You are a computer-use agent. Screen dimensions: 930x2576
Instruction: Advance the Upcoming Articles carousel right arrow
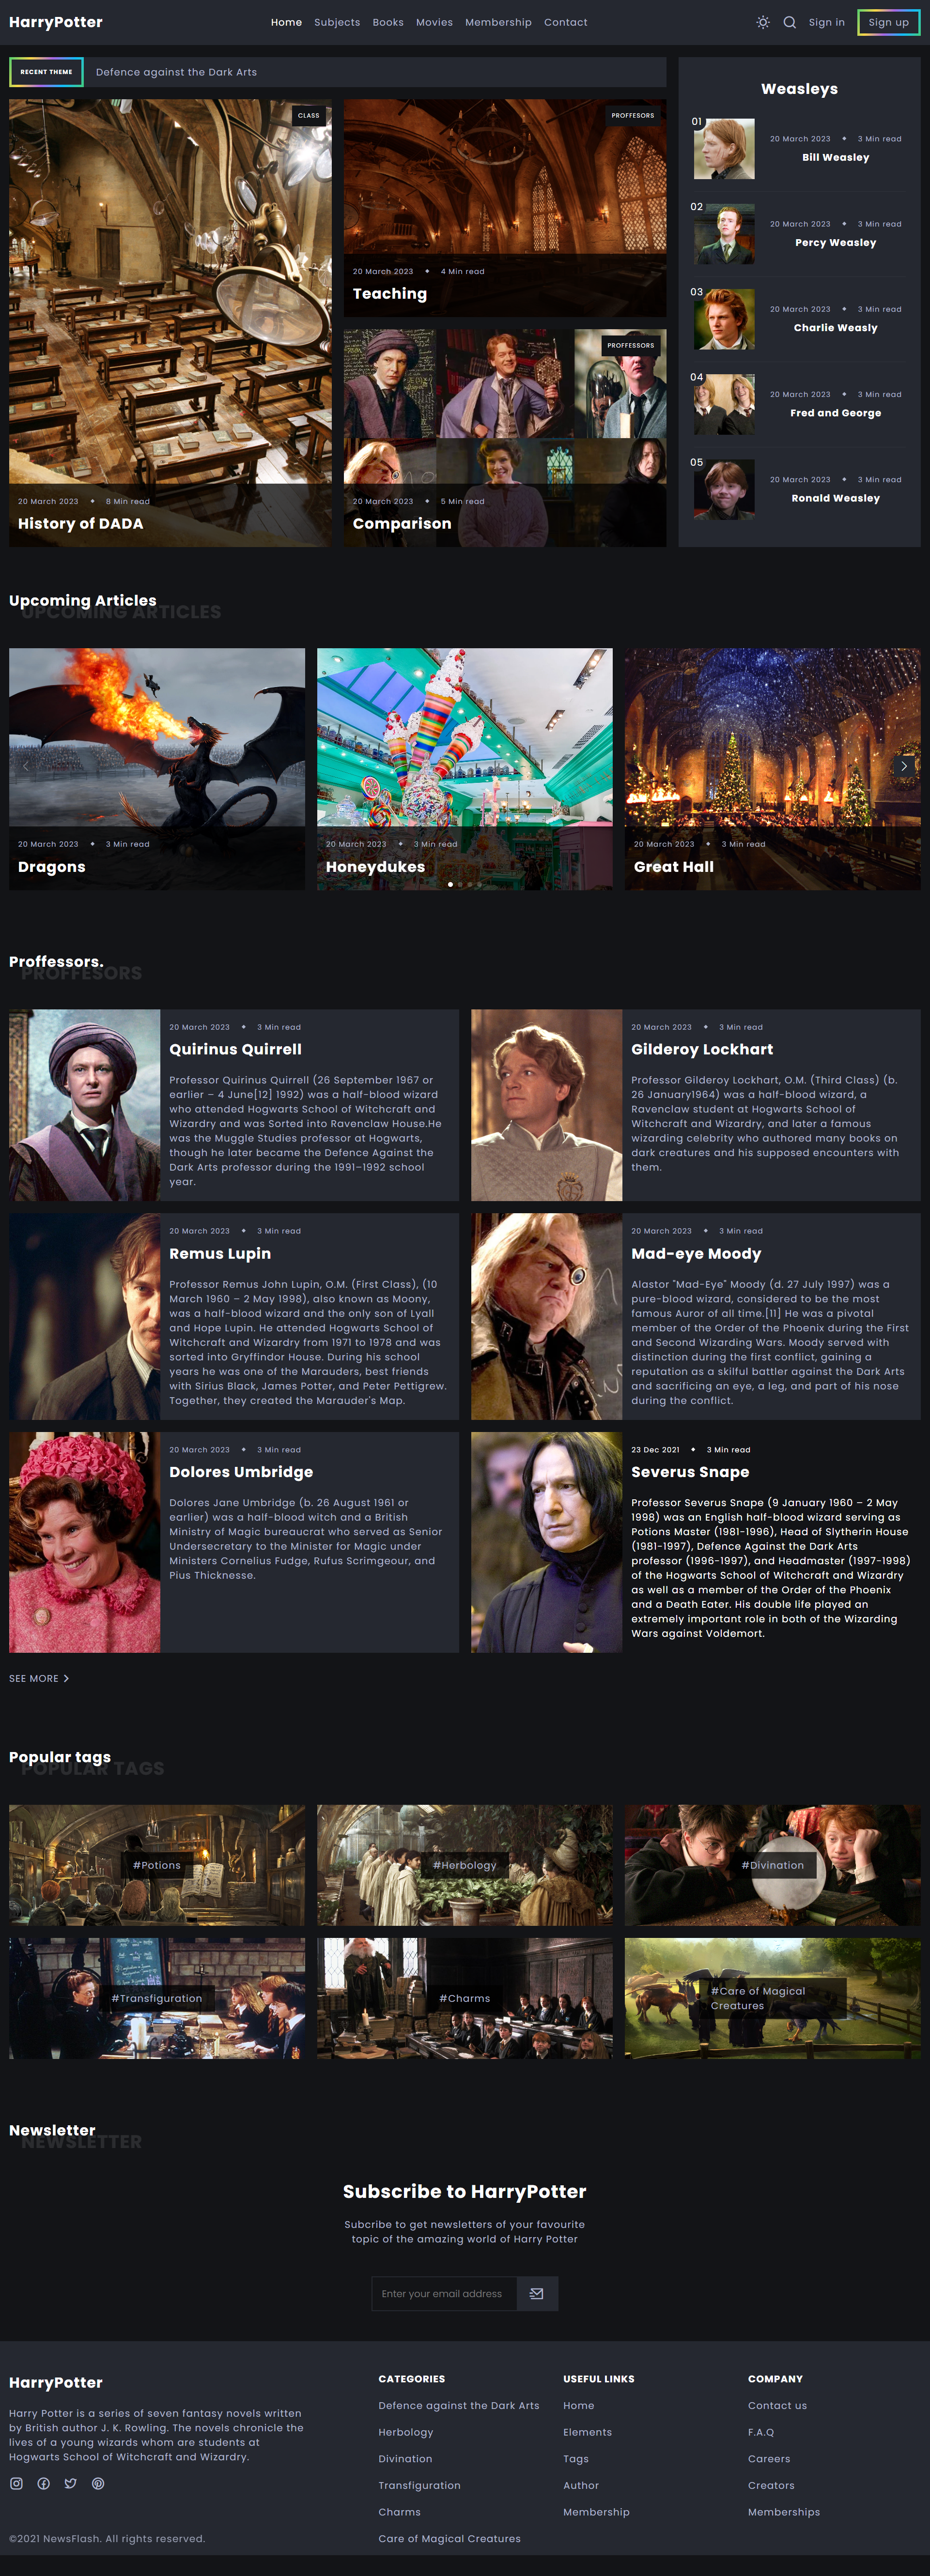[x=904, y=766]
